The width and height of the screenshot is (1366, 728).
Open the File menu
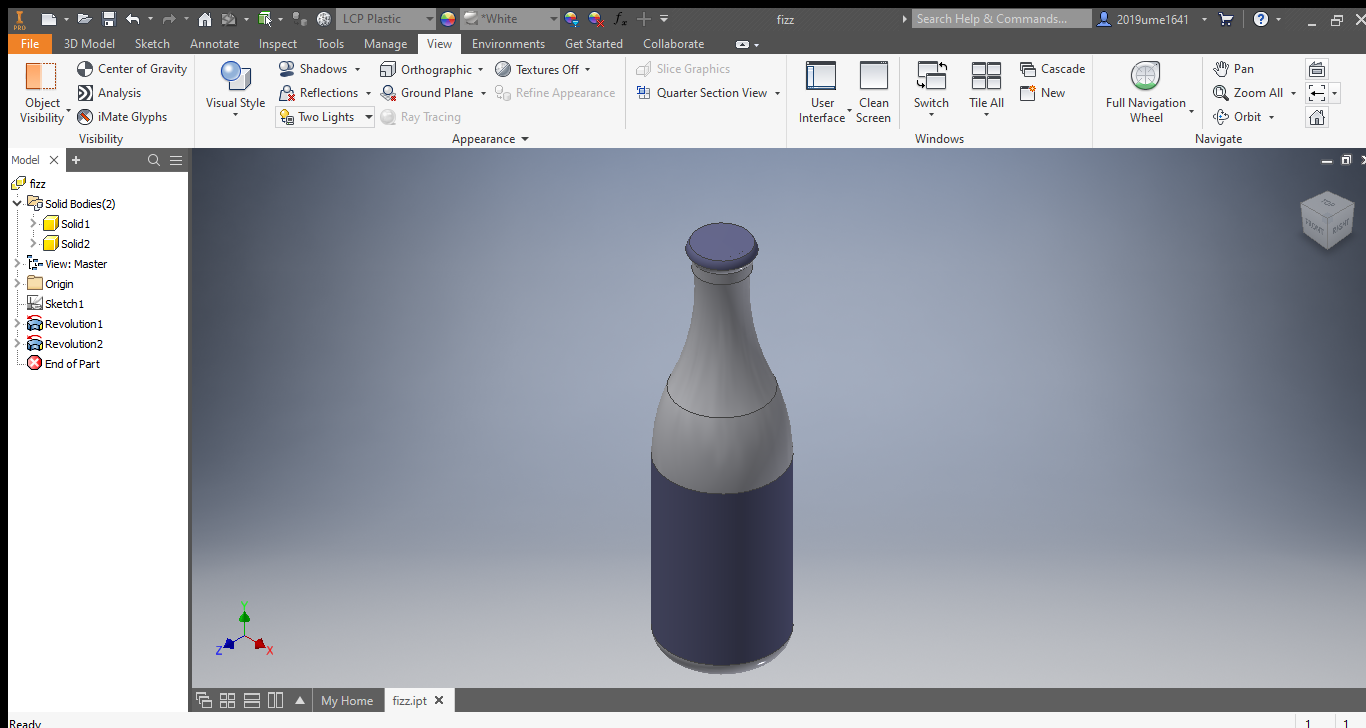[x=29, y=44]
